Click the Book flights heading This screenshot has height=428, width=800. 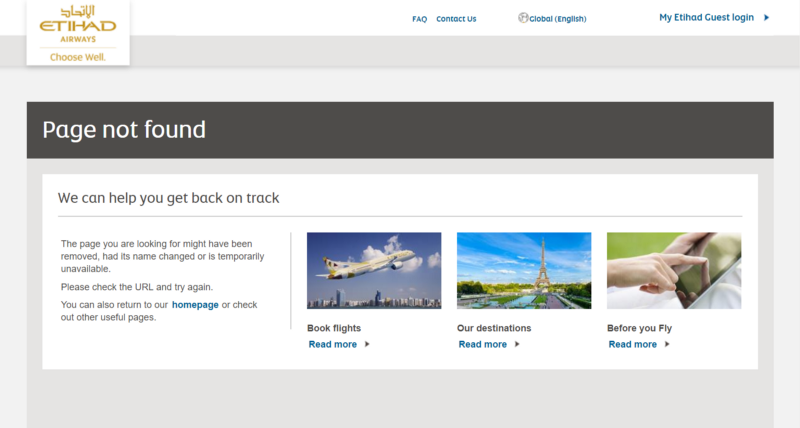tap(334, 328)
